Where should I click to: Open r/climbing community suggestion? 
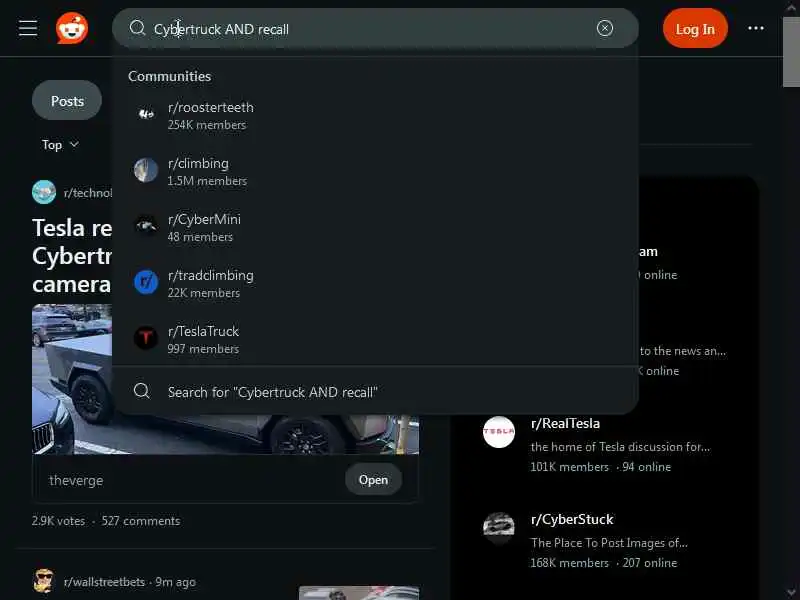375,171
